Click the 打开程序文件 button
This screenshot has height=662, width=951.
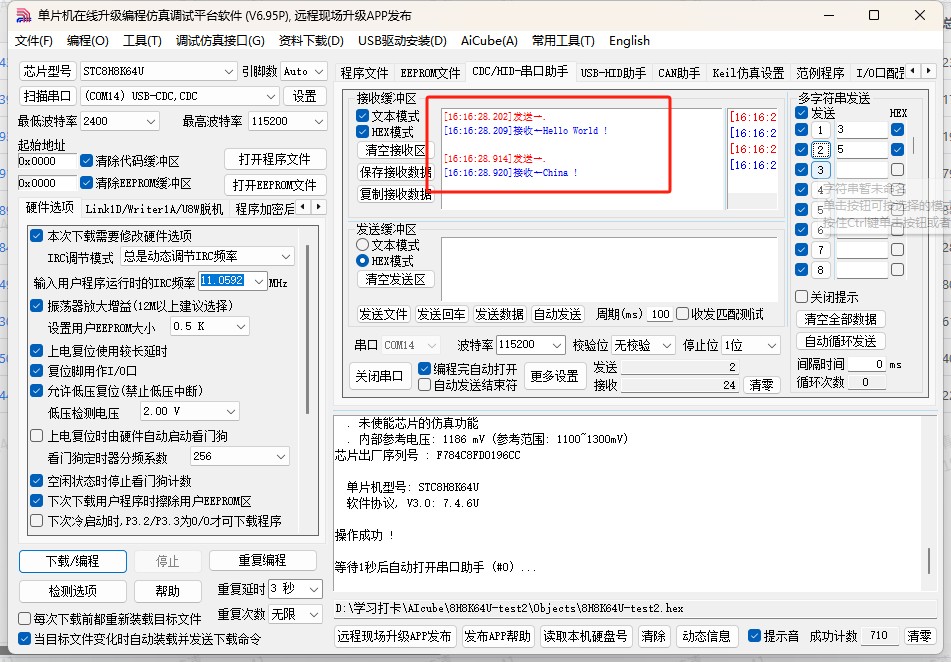coord(275,159)
